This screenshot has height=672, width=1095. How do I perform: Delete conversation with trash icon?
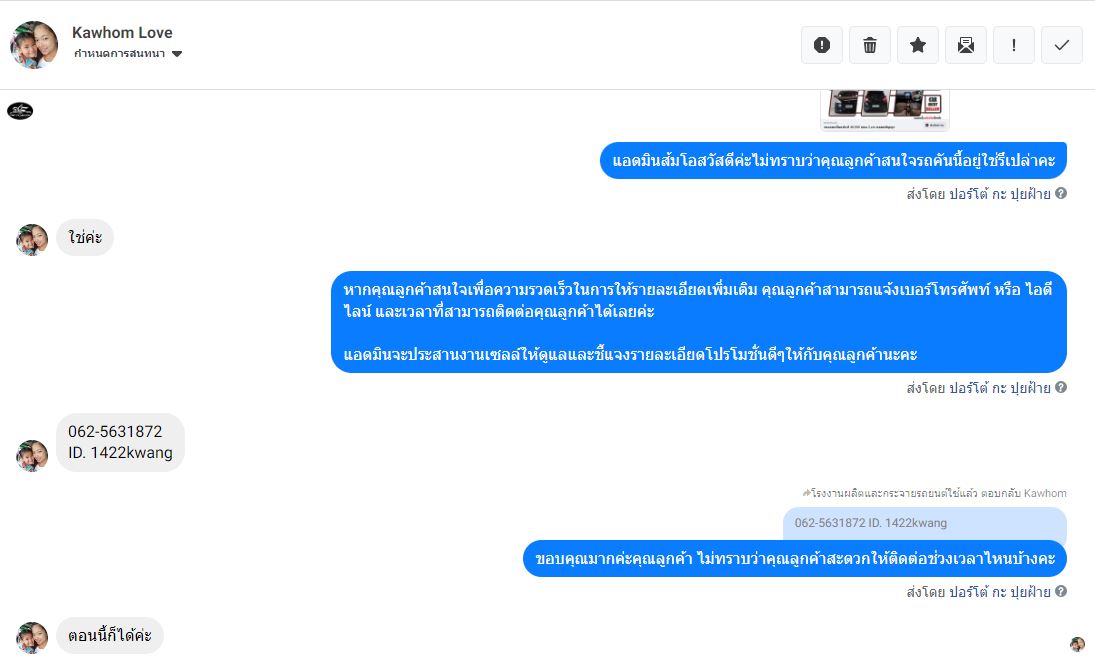pos(870,45)
